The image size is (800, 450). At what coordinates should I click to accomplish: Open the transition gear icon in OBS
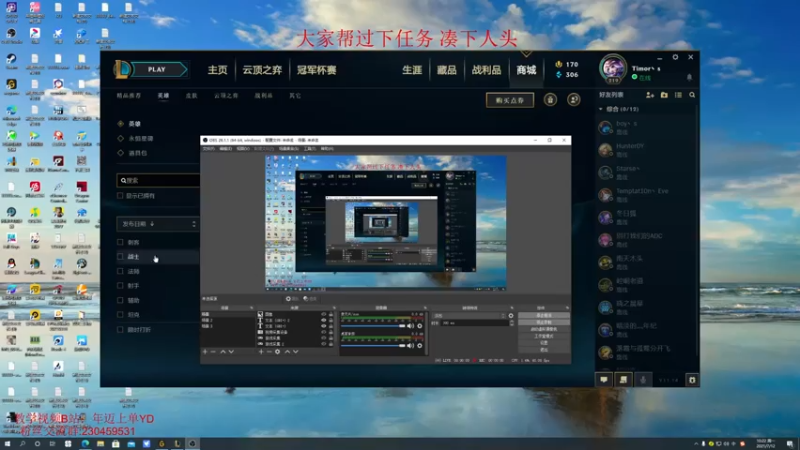[511, 316]
